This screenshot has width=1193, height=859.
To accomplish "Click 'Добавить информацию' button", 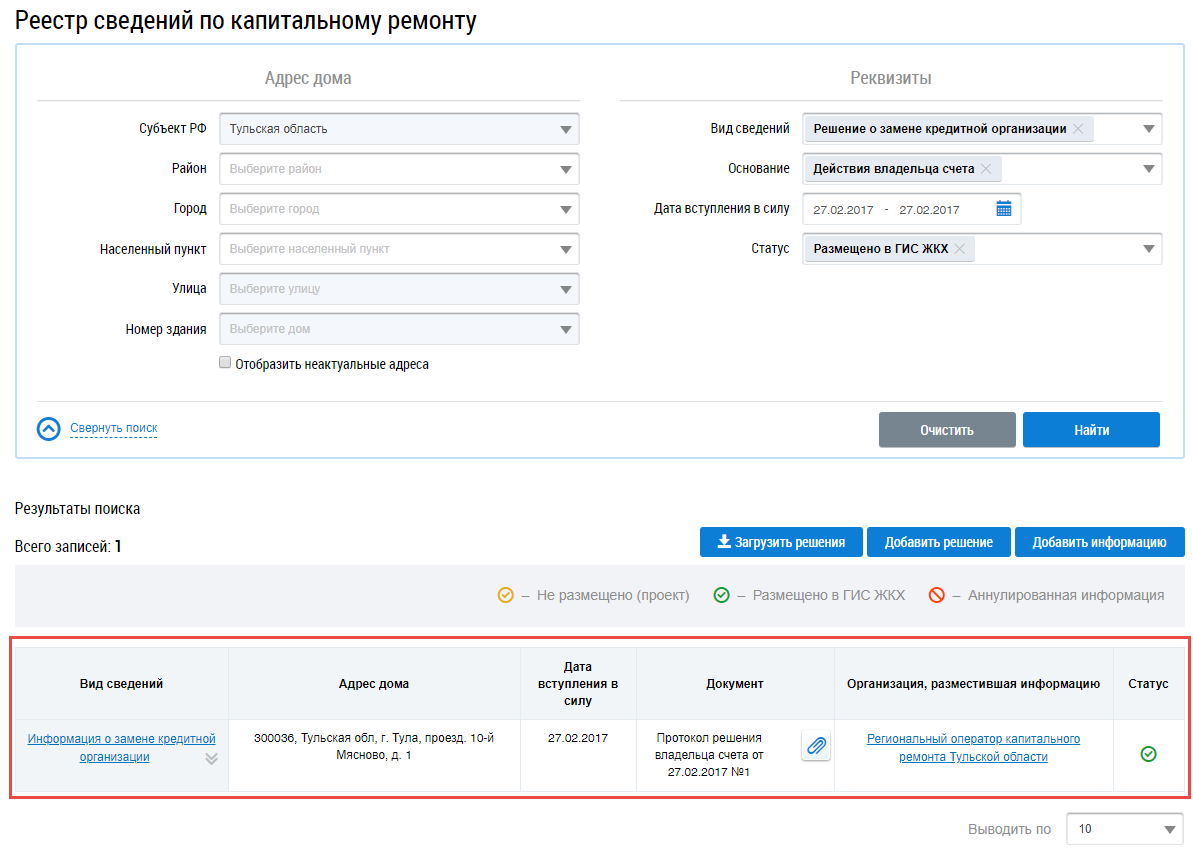I will pos(1099,542).
